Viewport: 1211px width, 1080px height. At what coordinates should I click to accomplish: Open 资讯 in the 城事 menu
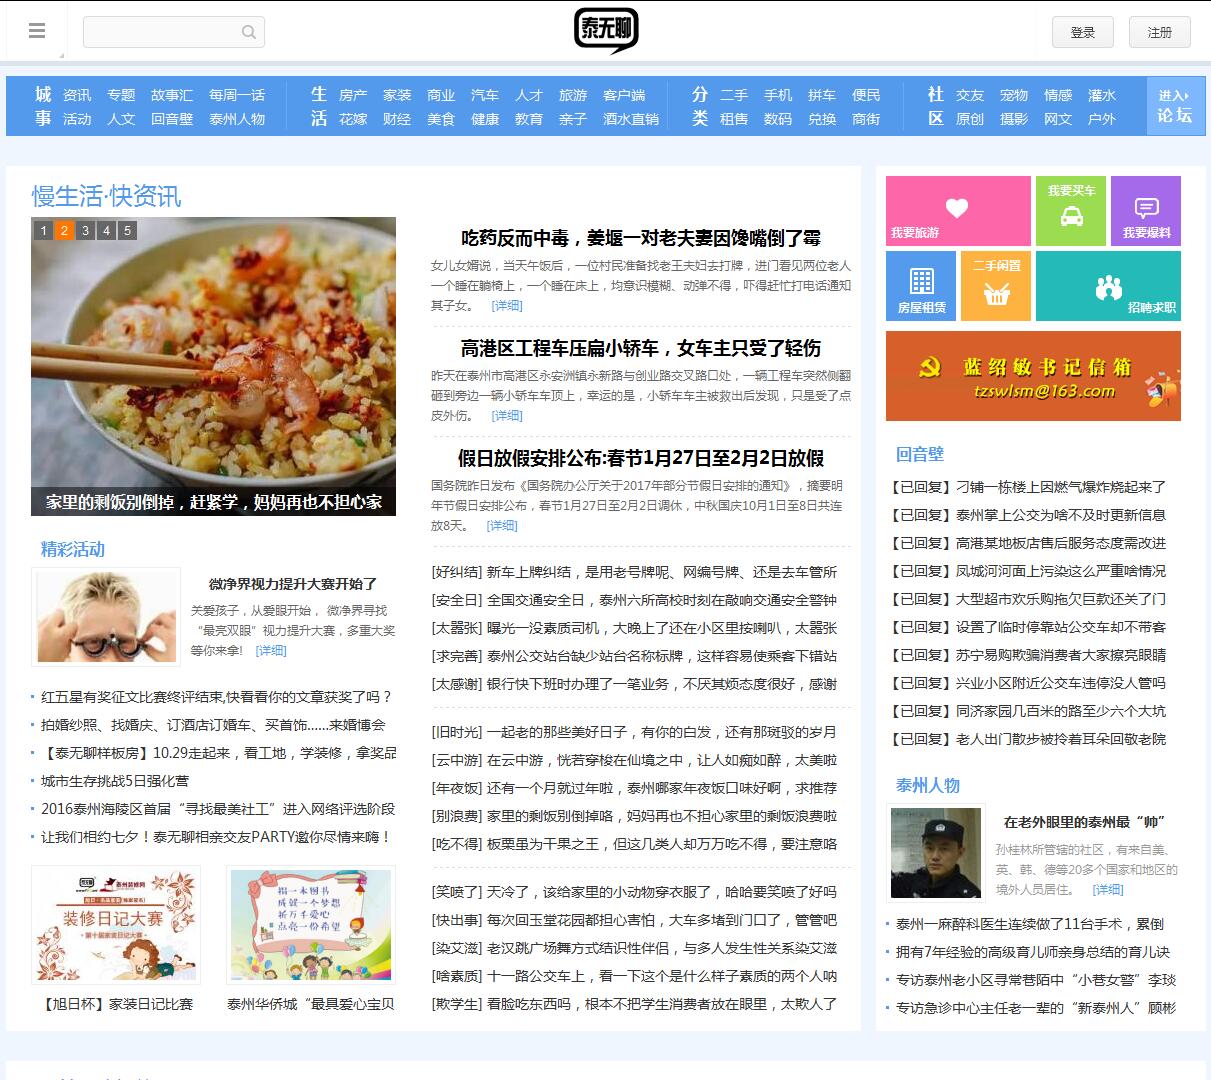77,95
